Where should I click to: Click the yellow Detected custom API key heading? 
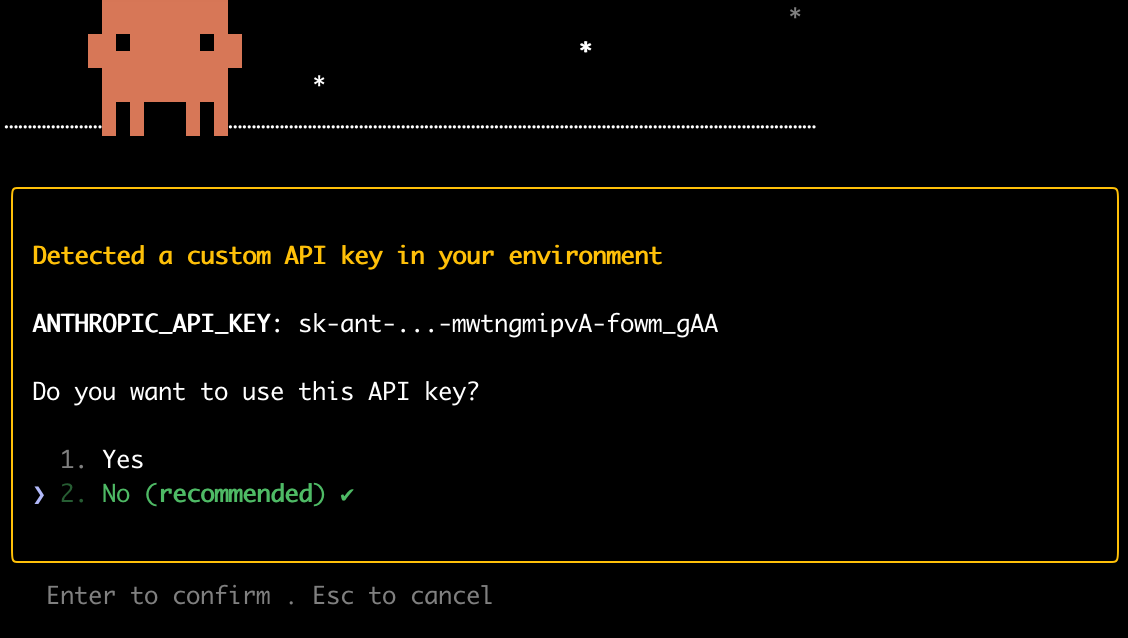coord(347,256)
